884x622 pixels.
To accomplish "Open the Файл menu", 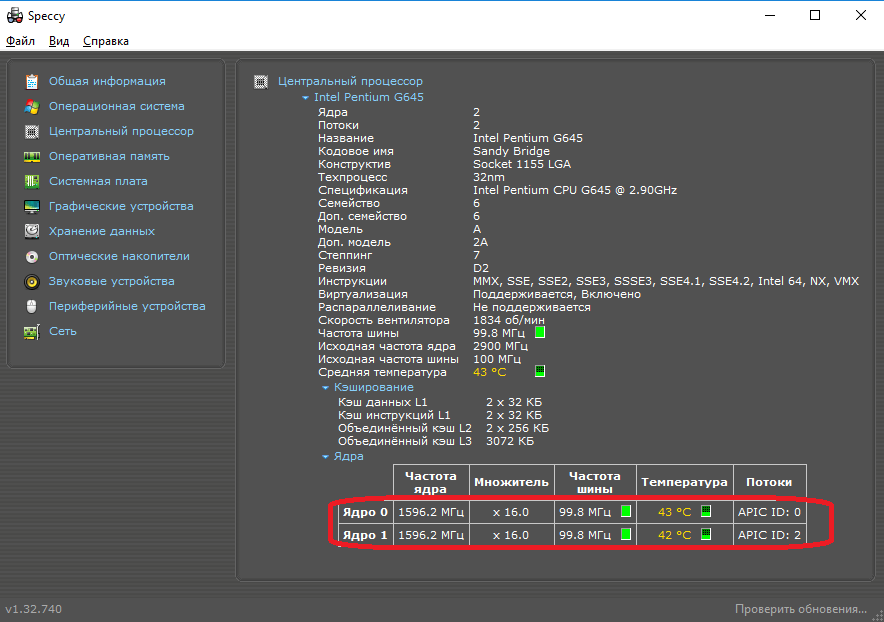I will (x=20, y=41).
